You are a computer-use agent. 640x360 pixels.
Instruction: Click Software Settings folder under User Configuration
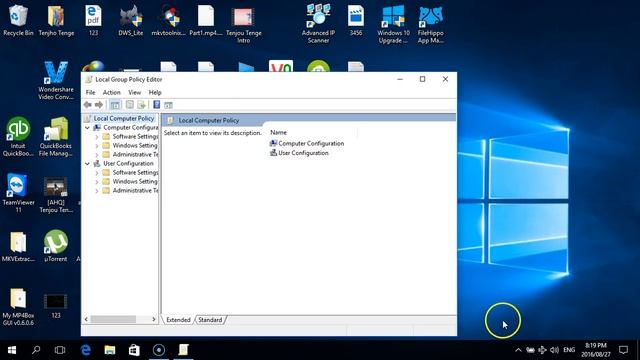coord(135,172)
